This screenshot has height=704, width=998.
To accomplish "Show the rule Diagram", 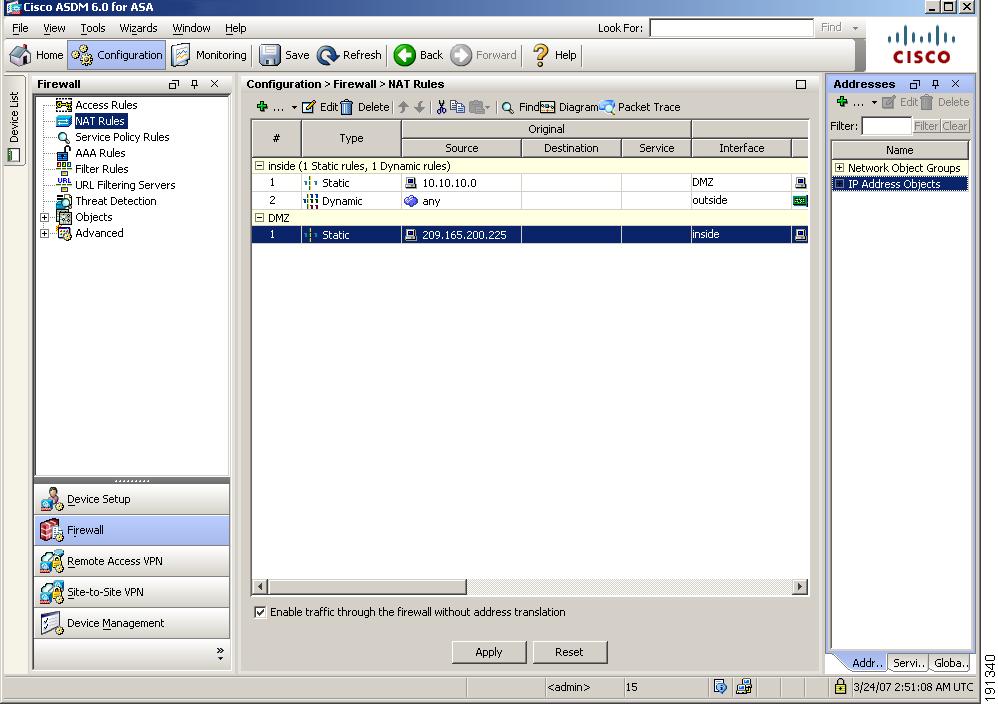I will pyautogui.click(x=570, y=107).
